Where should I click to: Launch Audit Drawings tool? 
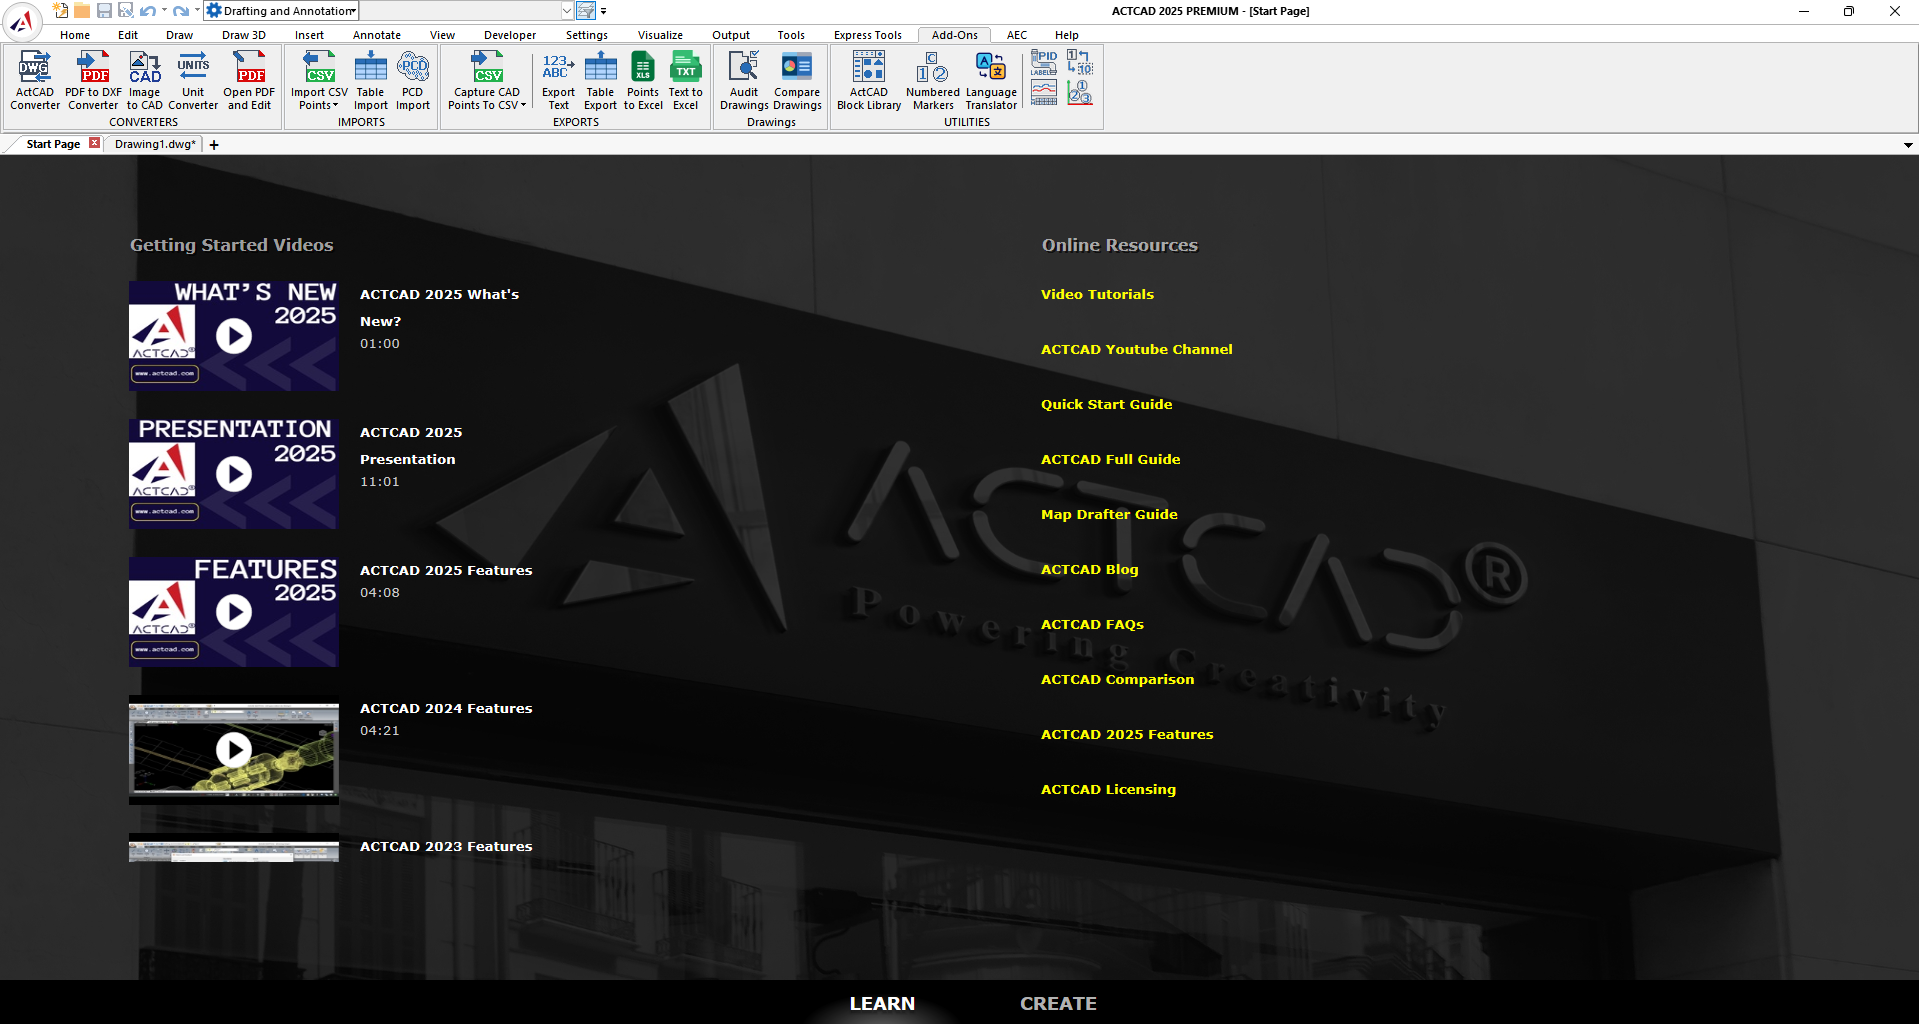(743, 80)
